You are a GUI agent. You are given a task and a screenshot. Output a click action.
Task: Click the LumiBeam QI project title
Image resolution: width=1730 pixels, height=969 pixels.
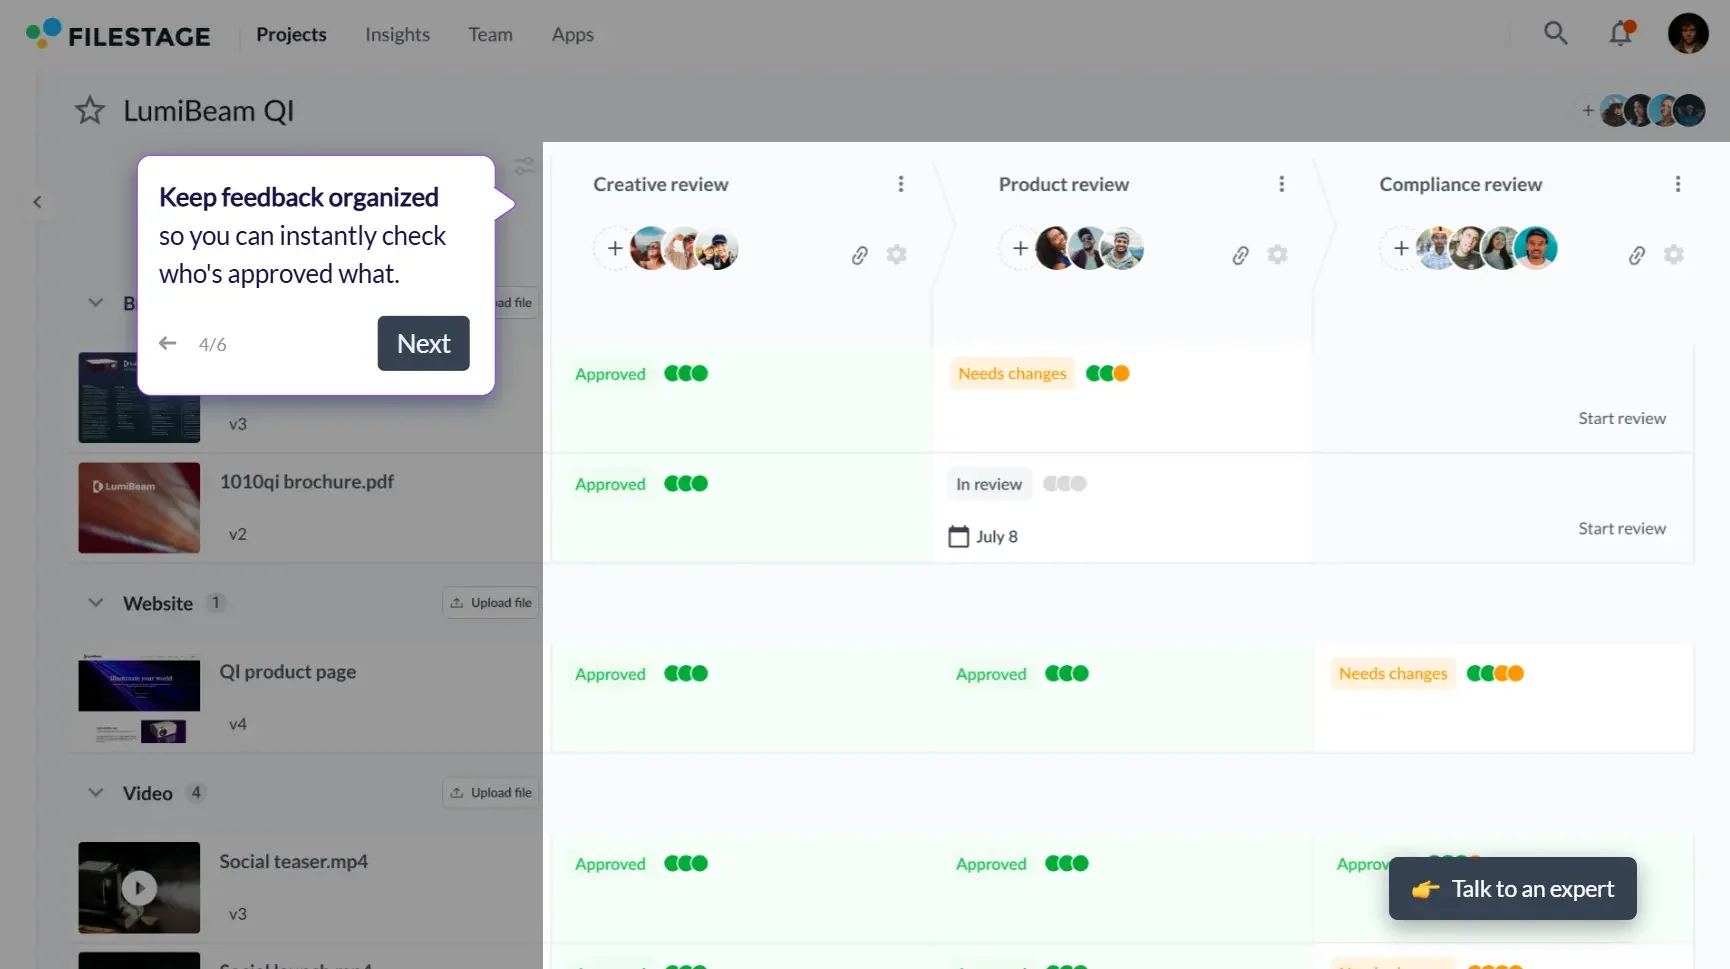[208, 111]
